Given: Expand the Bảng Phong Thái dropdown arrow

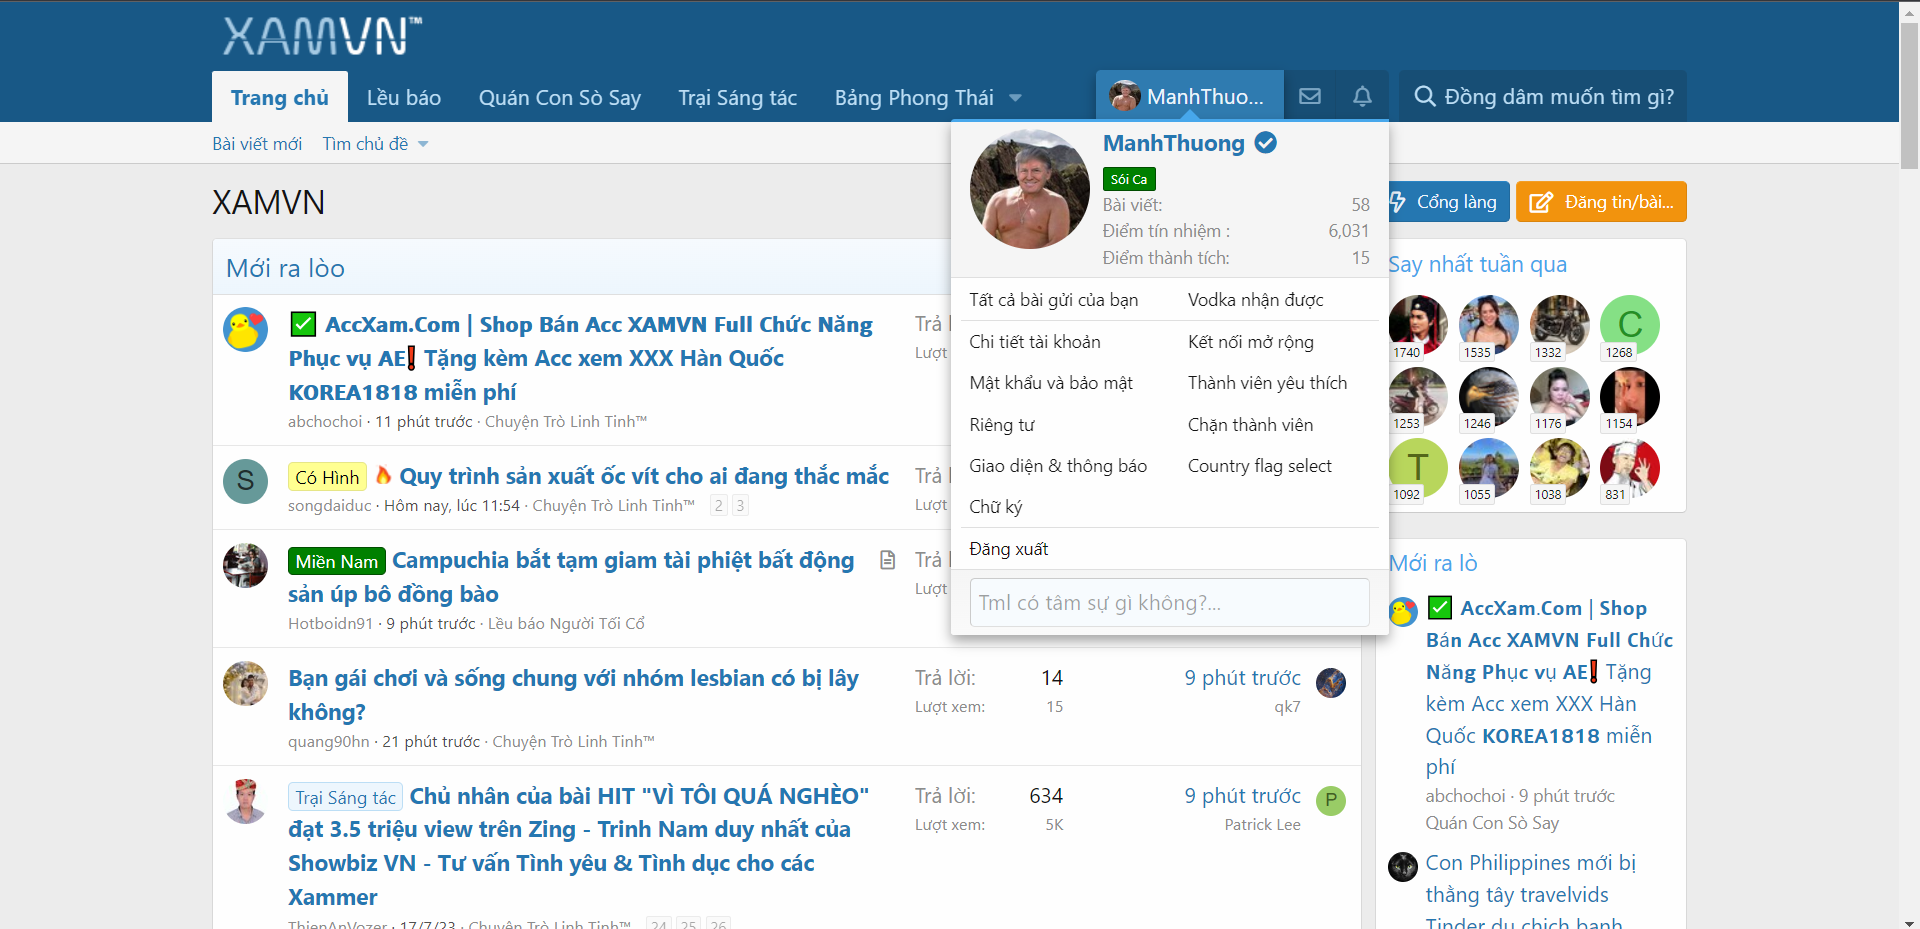Looking at the screenshot, I should [x=1016, y=98].
